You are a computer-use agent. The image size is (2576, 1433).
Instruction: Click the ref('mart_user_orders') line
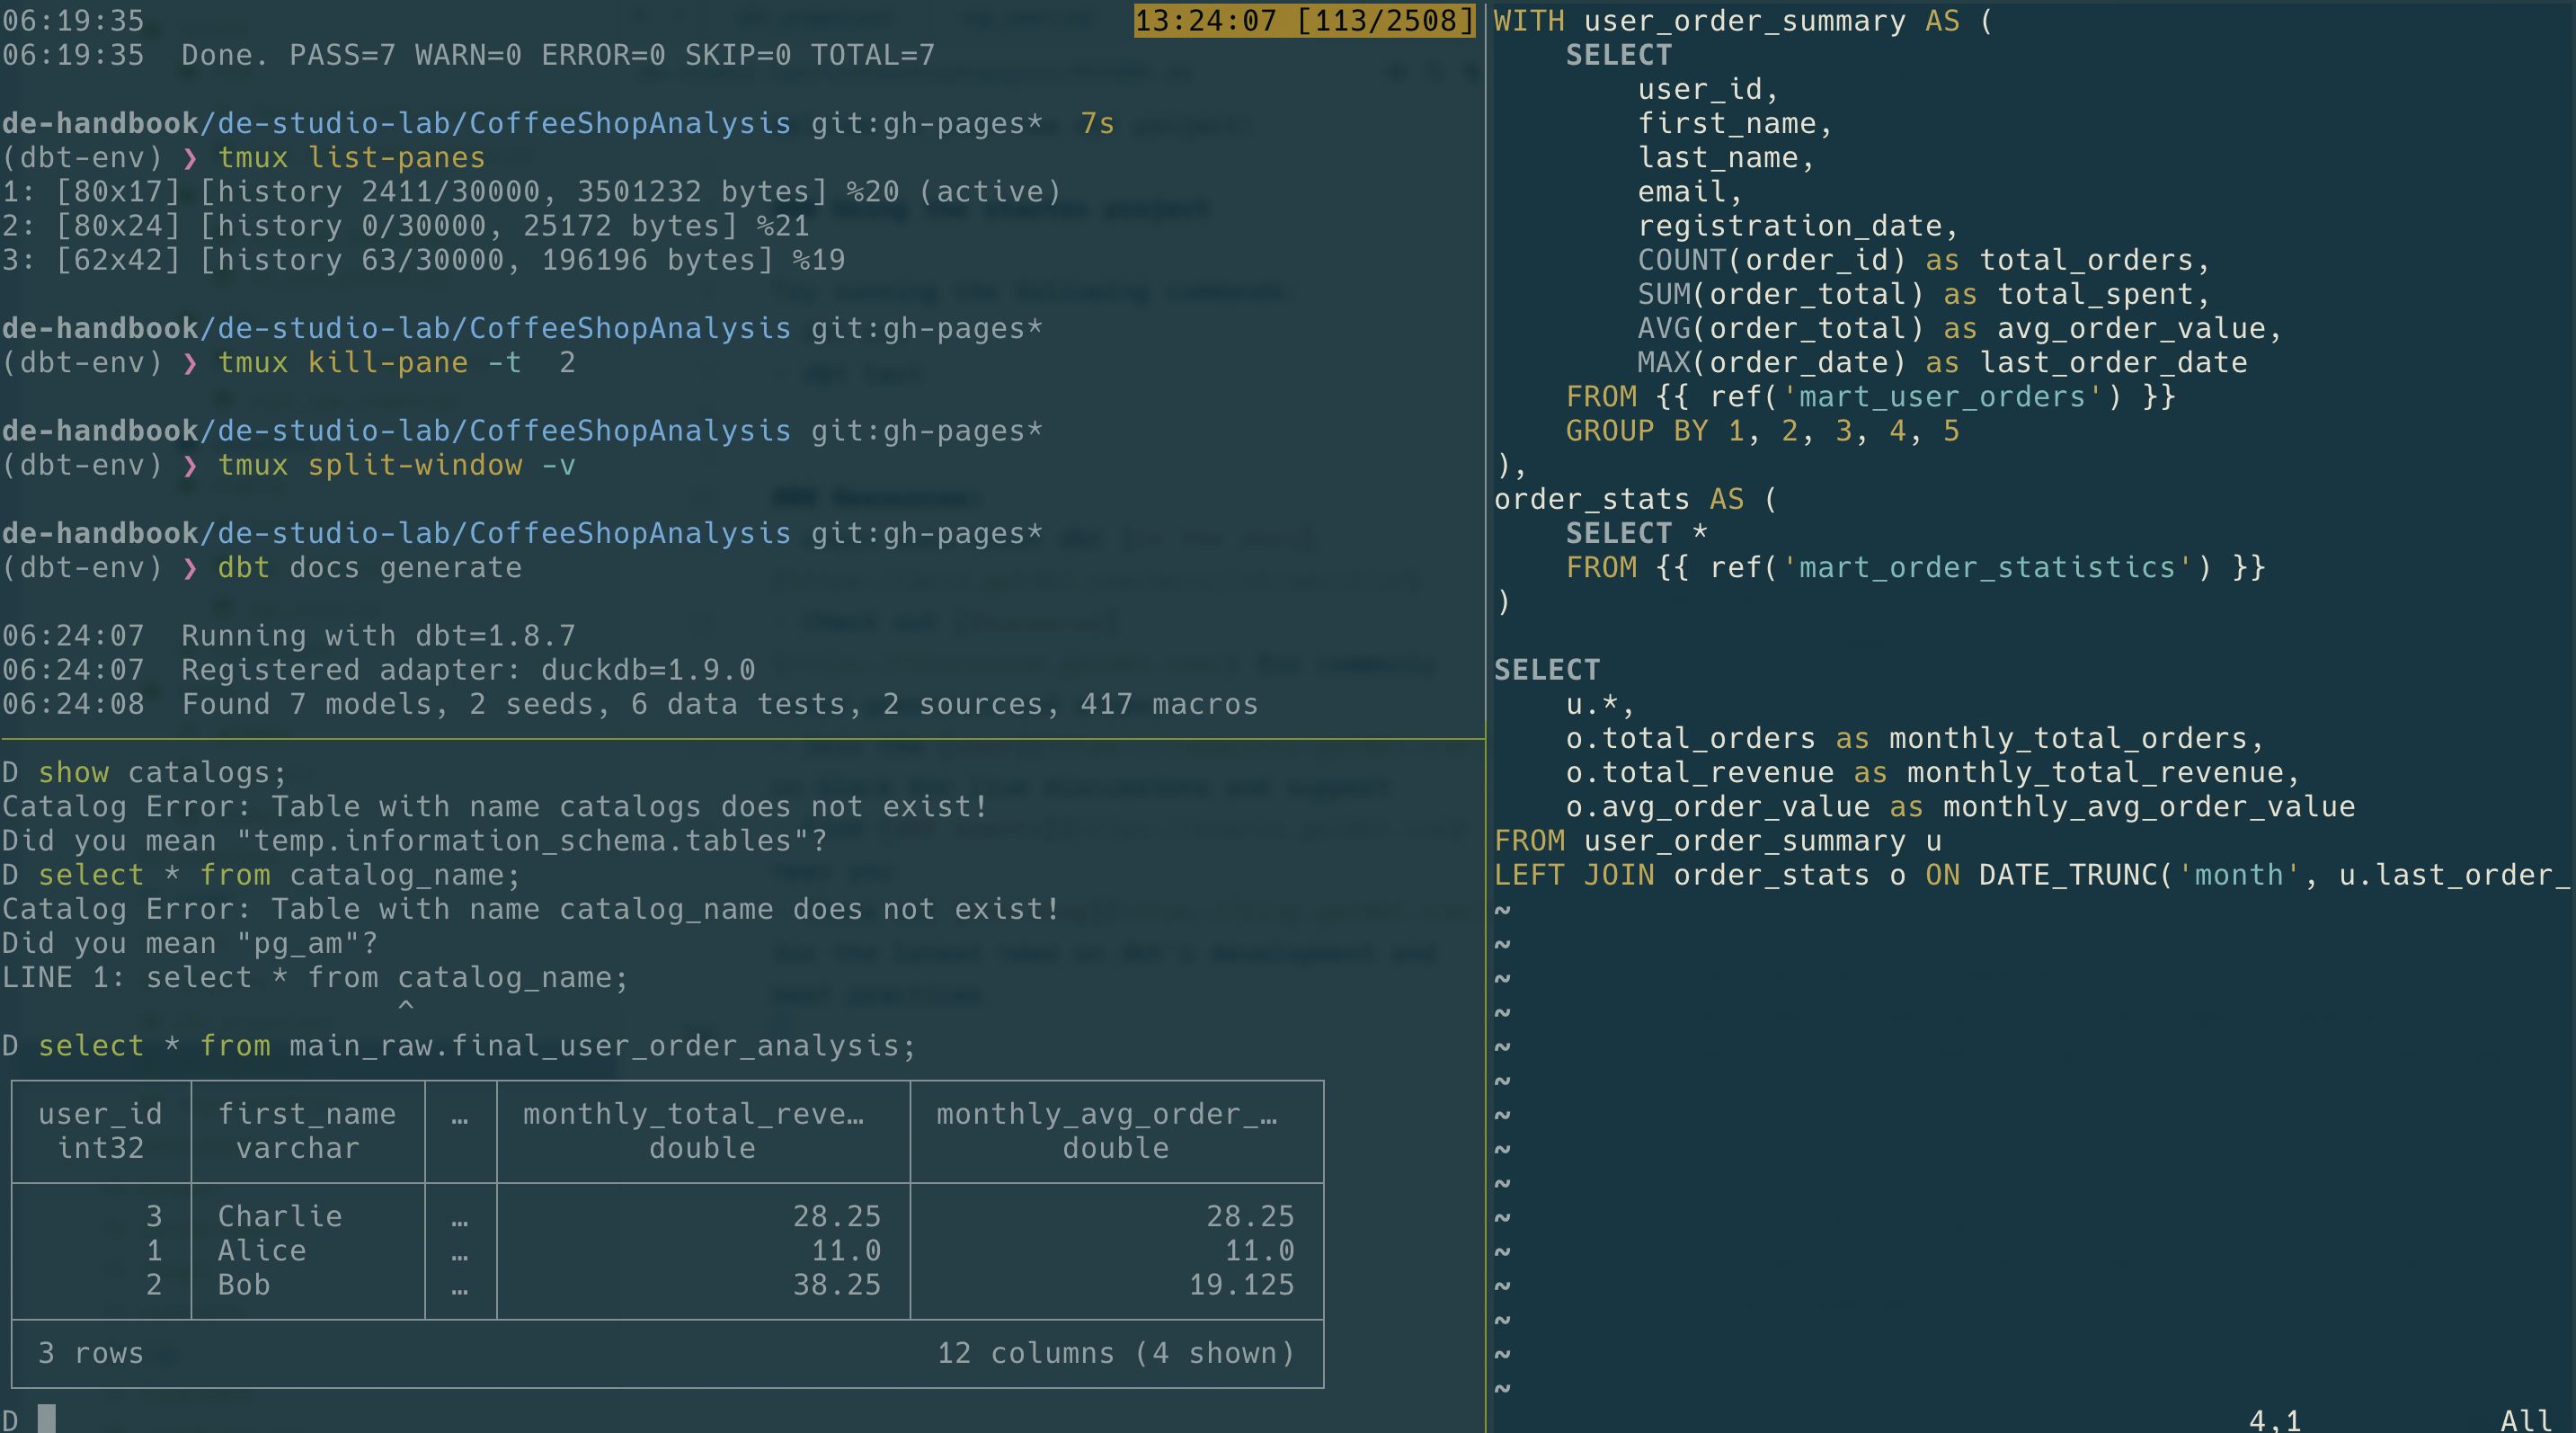1870,396
